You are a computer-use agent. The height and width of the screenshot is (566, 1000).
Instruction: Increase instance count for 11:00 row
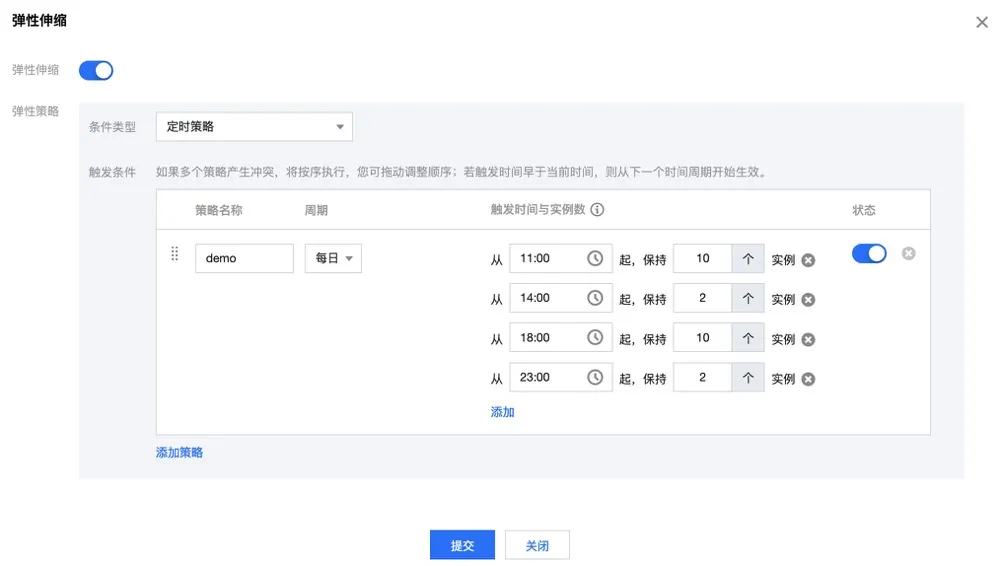point(747,258)
